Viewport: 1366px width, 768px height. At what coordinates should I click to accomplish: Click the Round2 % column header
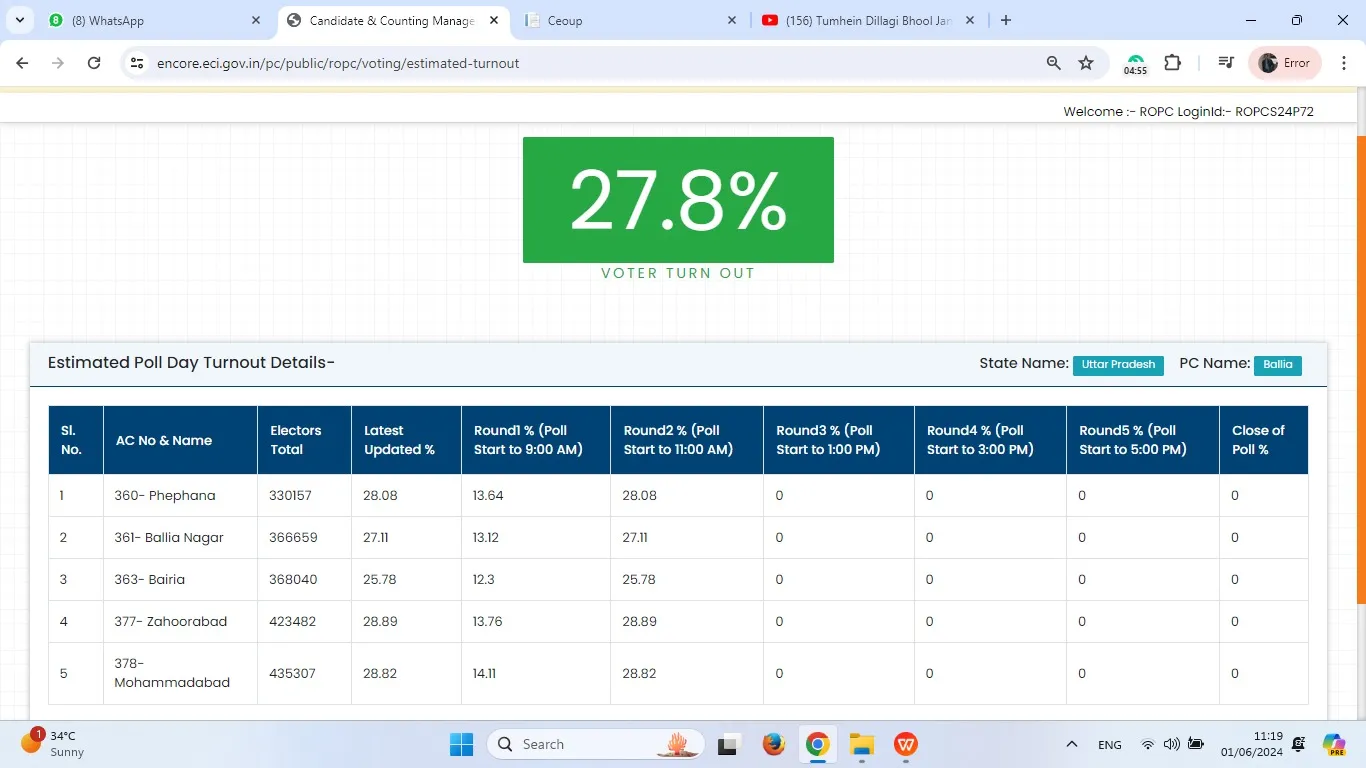tap(686, 440)
